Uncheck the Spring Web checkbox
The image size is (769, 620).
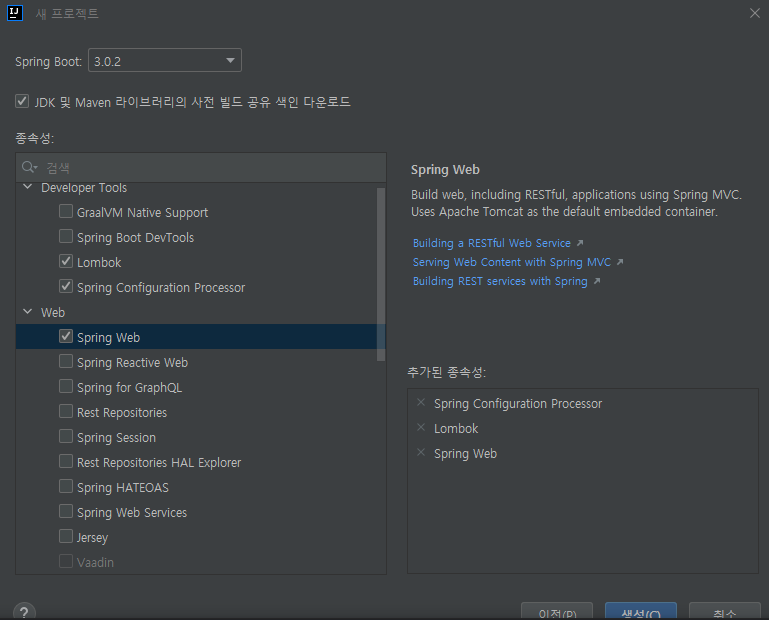tap(66, 336)
